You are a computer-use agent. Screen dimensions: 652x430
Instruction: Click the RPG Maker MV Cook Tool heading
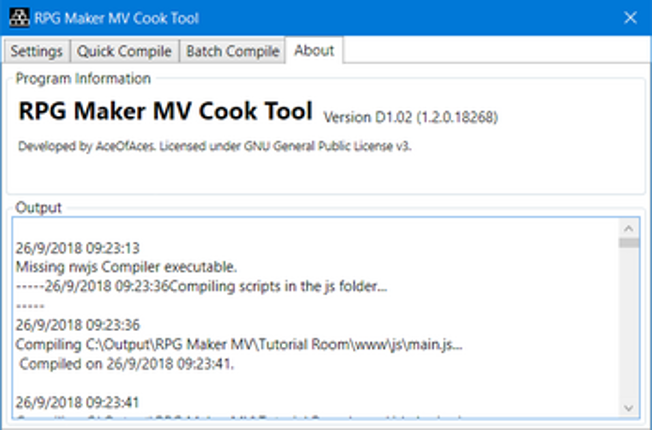click(165, 111)
